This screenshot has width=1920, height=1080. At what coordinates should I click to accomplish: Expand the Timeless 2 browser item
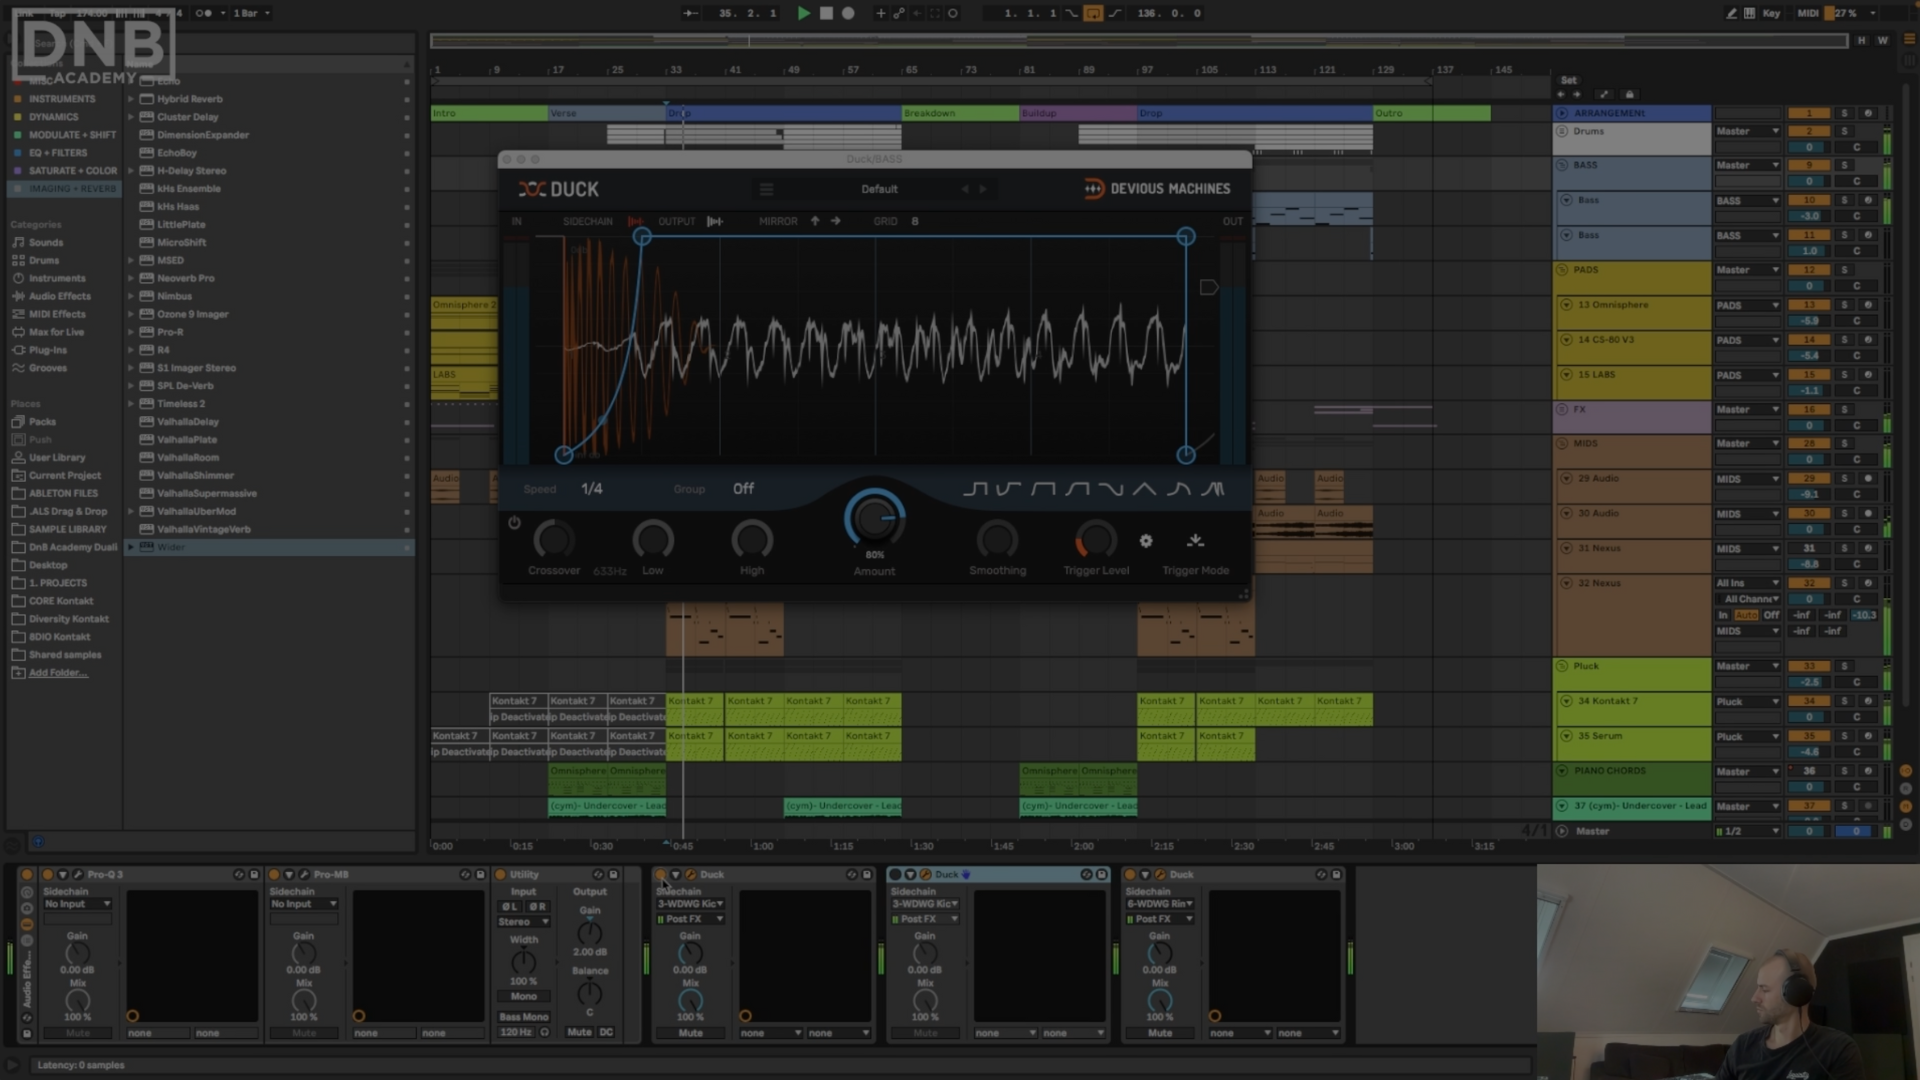130,404
